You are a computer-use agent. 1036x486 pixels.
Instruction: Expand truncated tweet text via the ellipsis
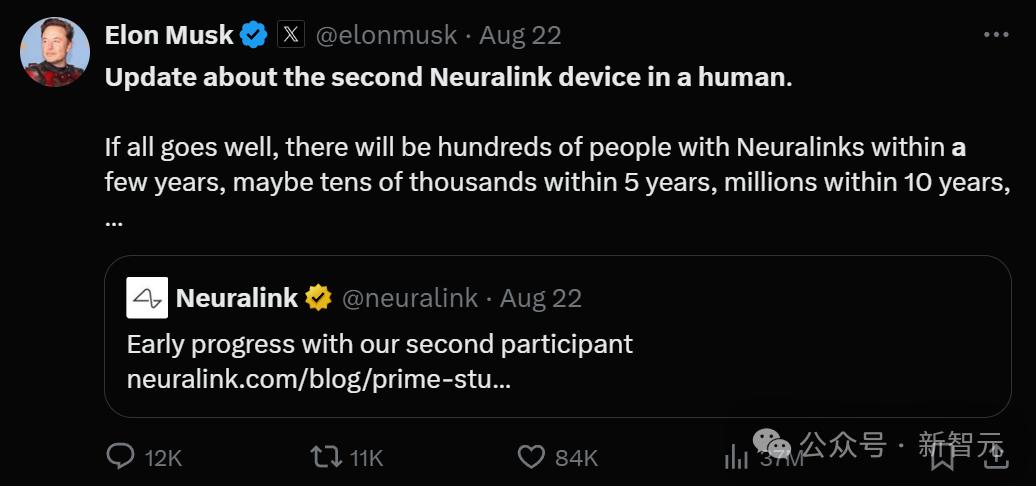click(114, 220)
